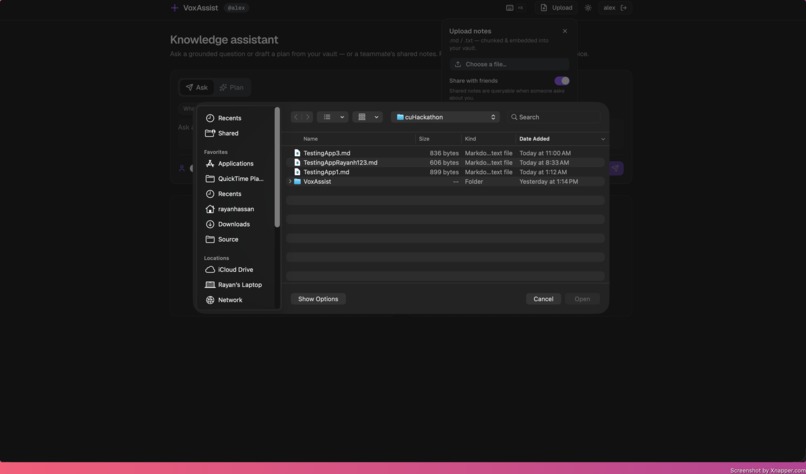806x474 pixels.
Task: Click the "606 bytes" size cell
Action: coord(444,162)
